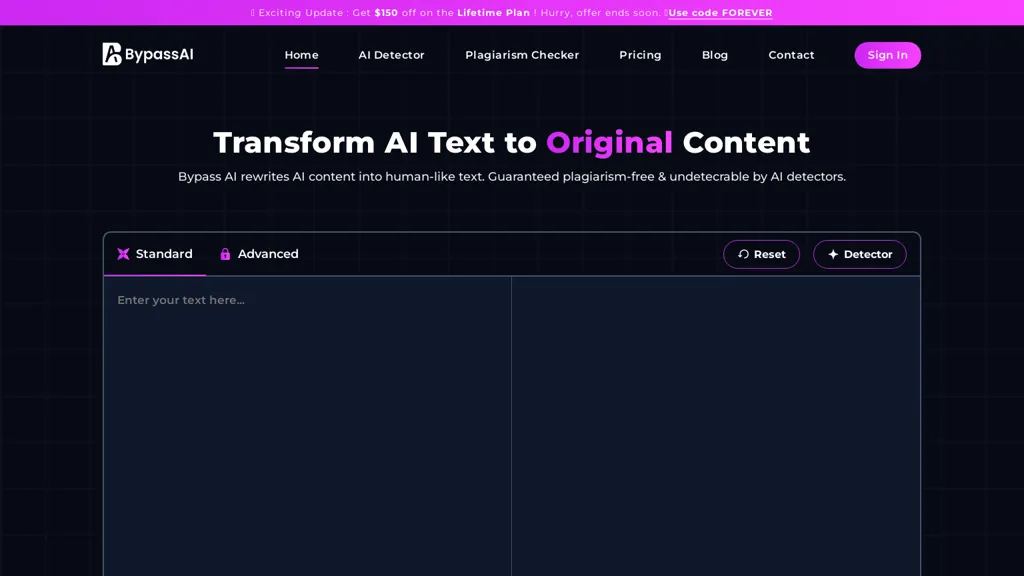Open the Contact page

[791, 55]
